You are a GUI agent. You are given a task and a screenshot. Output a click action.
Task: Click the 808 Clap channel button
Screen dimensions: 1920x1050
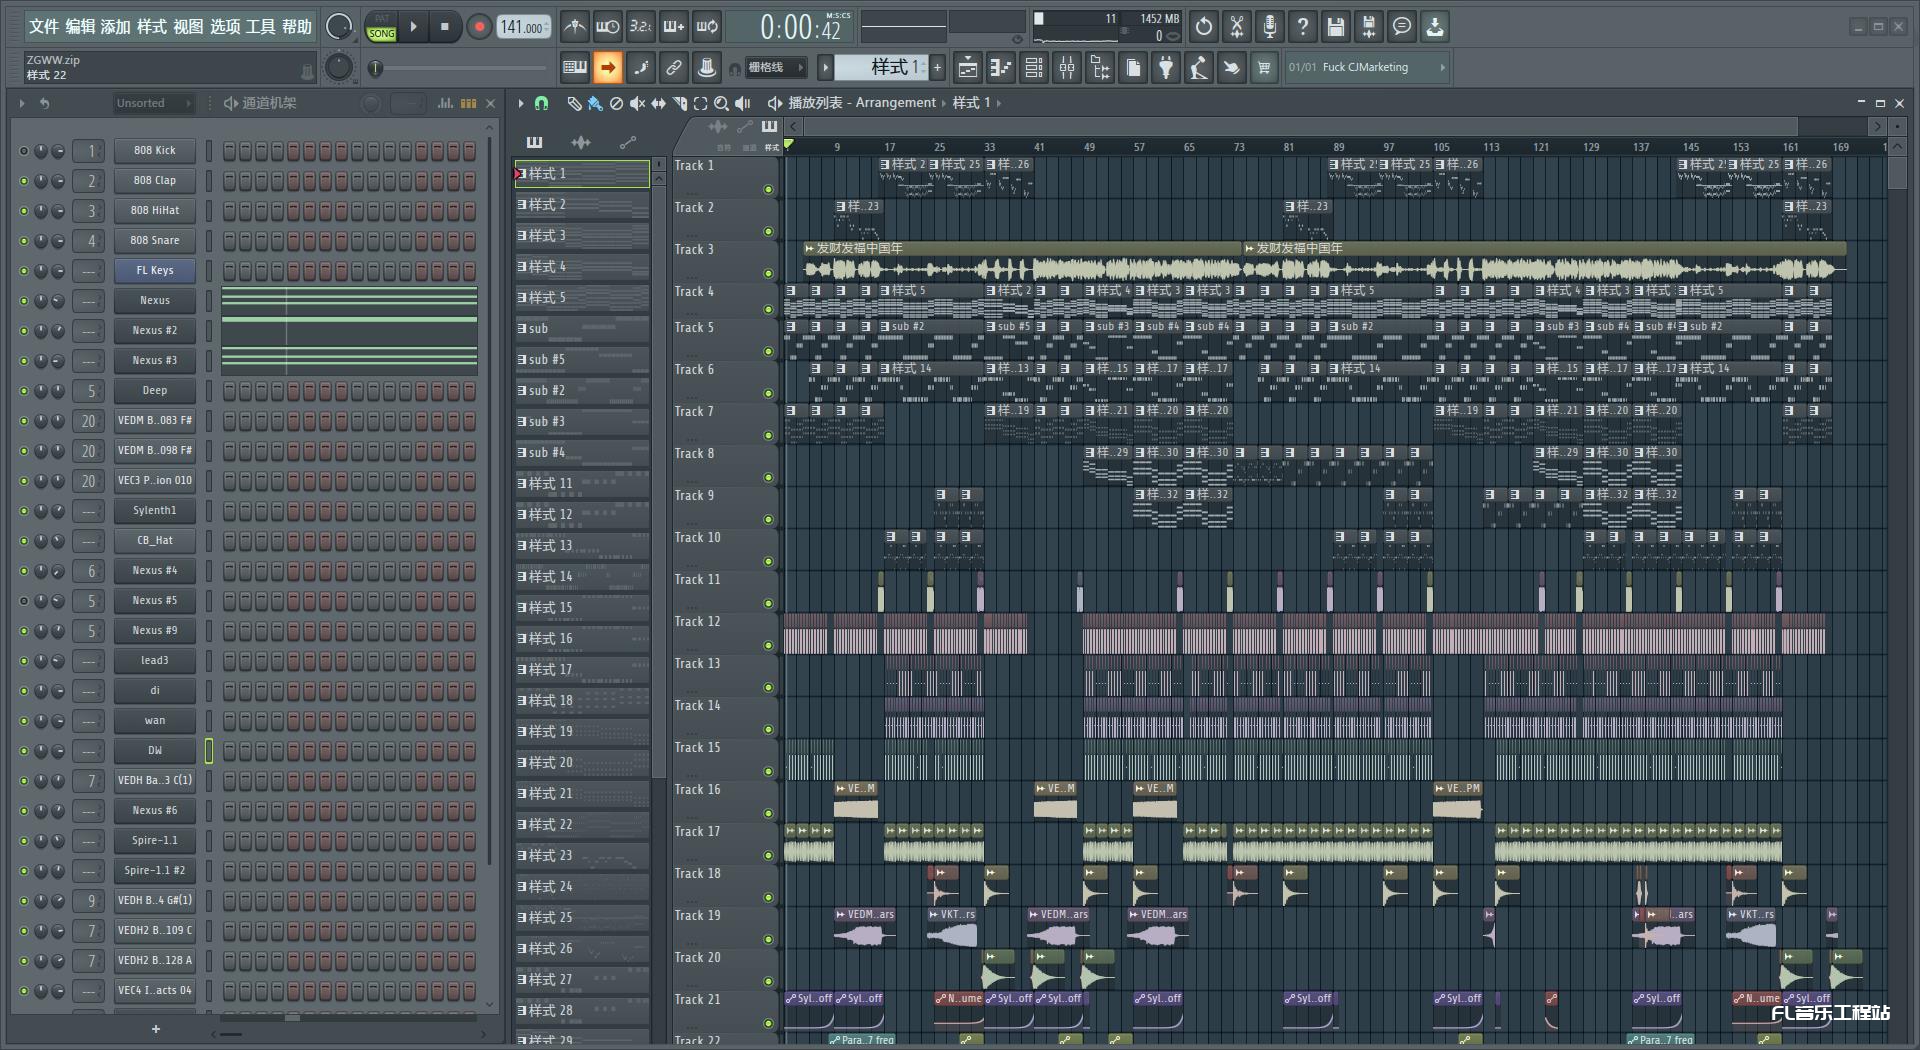point(154,181)
